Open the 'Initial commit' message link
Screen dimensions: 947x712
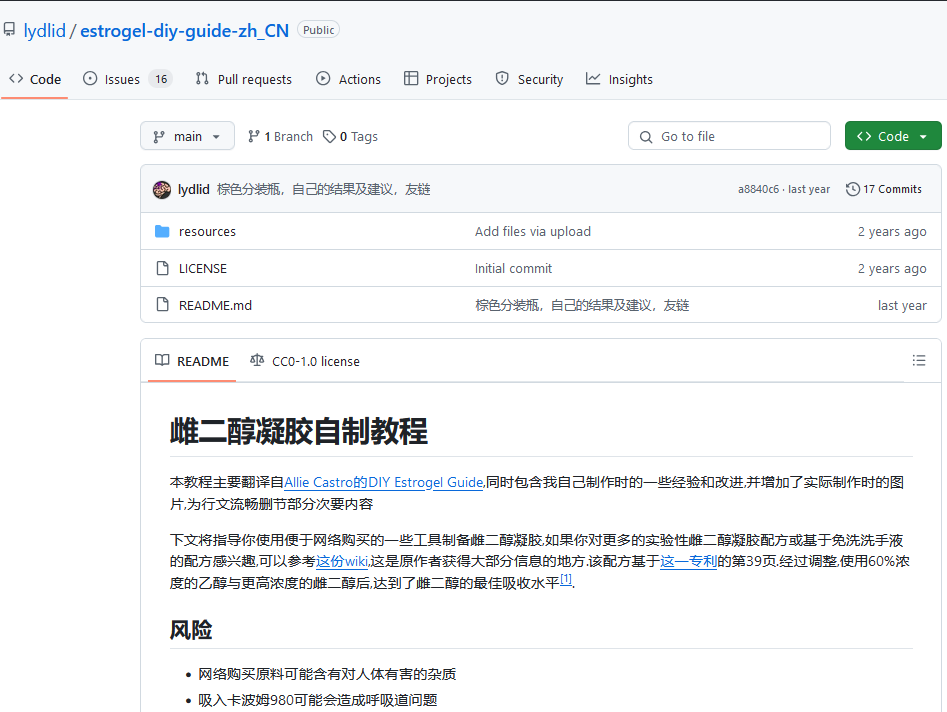(x=513, y=268)
